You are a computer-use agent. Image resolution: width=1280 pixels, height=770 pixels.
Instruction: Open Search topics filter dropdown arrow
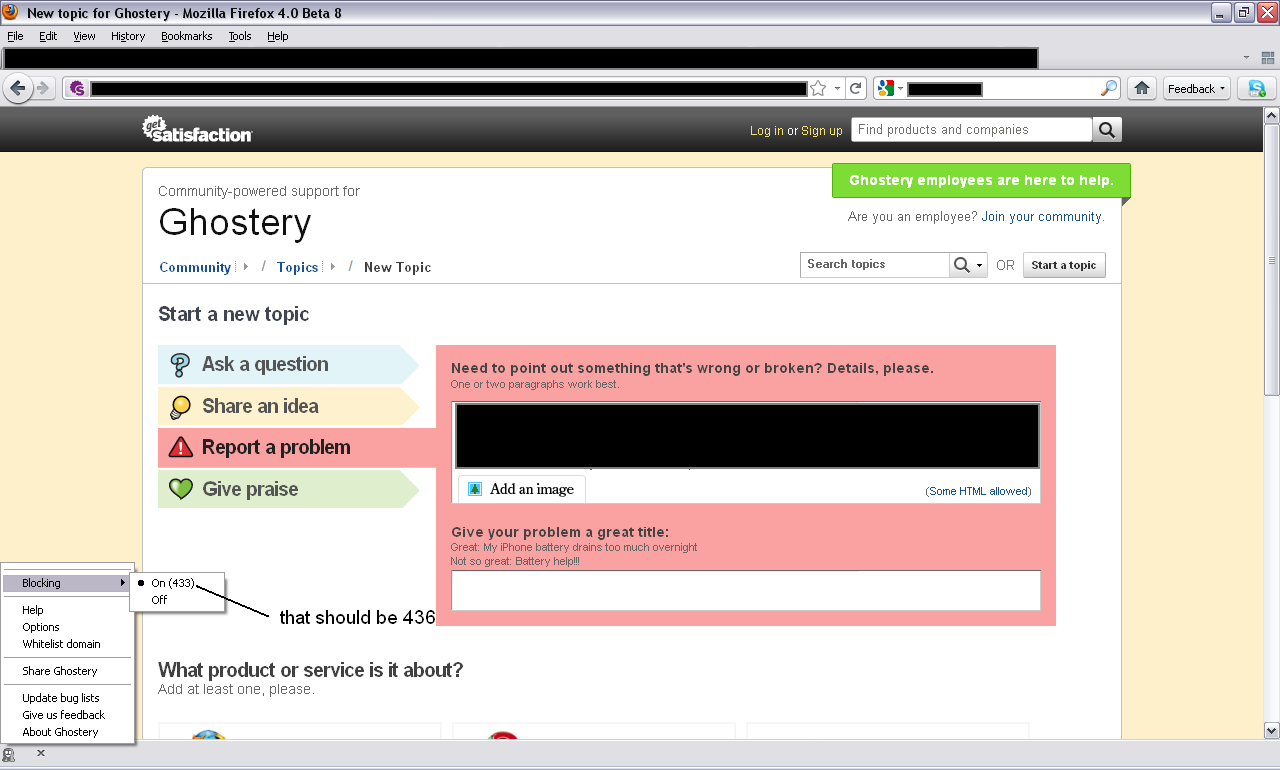(x=980, y=266)
